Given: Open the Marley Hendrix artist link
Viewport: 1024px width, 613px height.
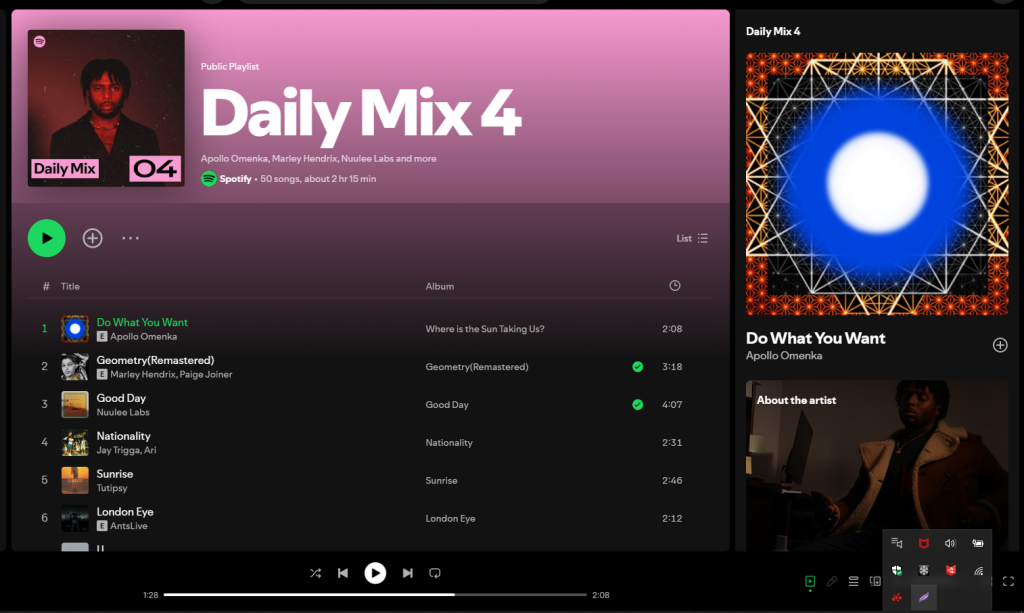Looking at the screenshot, I should tap(143, 375).
